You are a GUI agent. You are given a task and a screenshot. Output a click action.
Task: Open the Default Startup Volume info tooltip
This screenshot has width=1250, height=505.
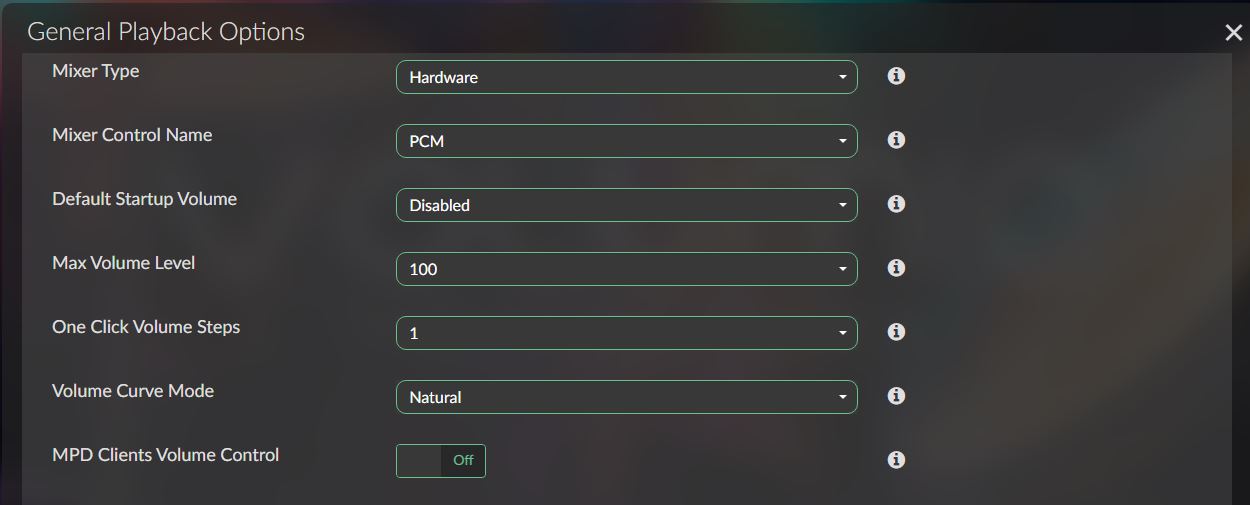point(896,204)
